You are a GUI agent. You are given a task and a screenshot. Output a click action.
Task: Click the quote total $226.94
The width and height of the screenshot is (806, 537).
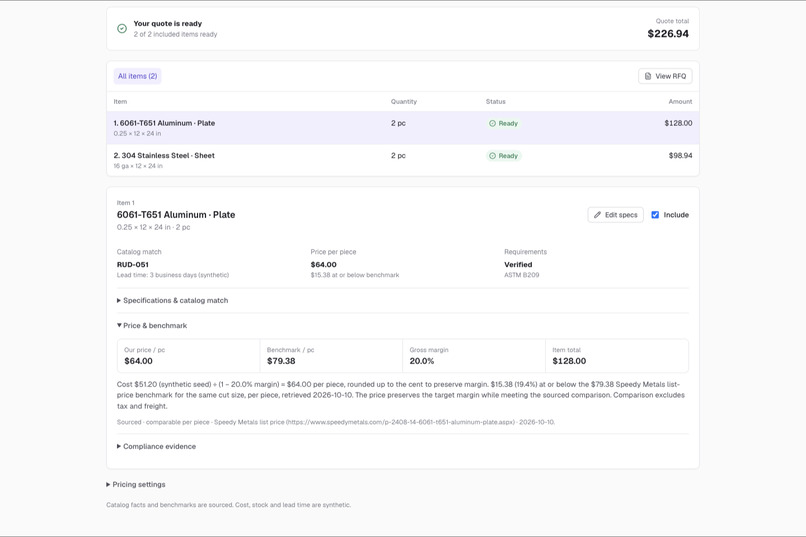[x=668, y=34]
